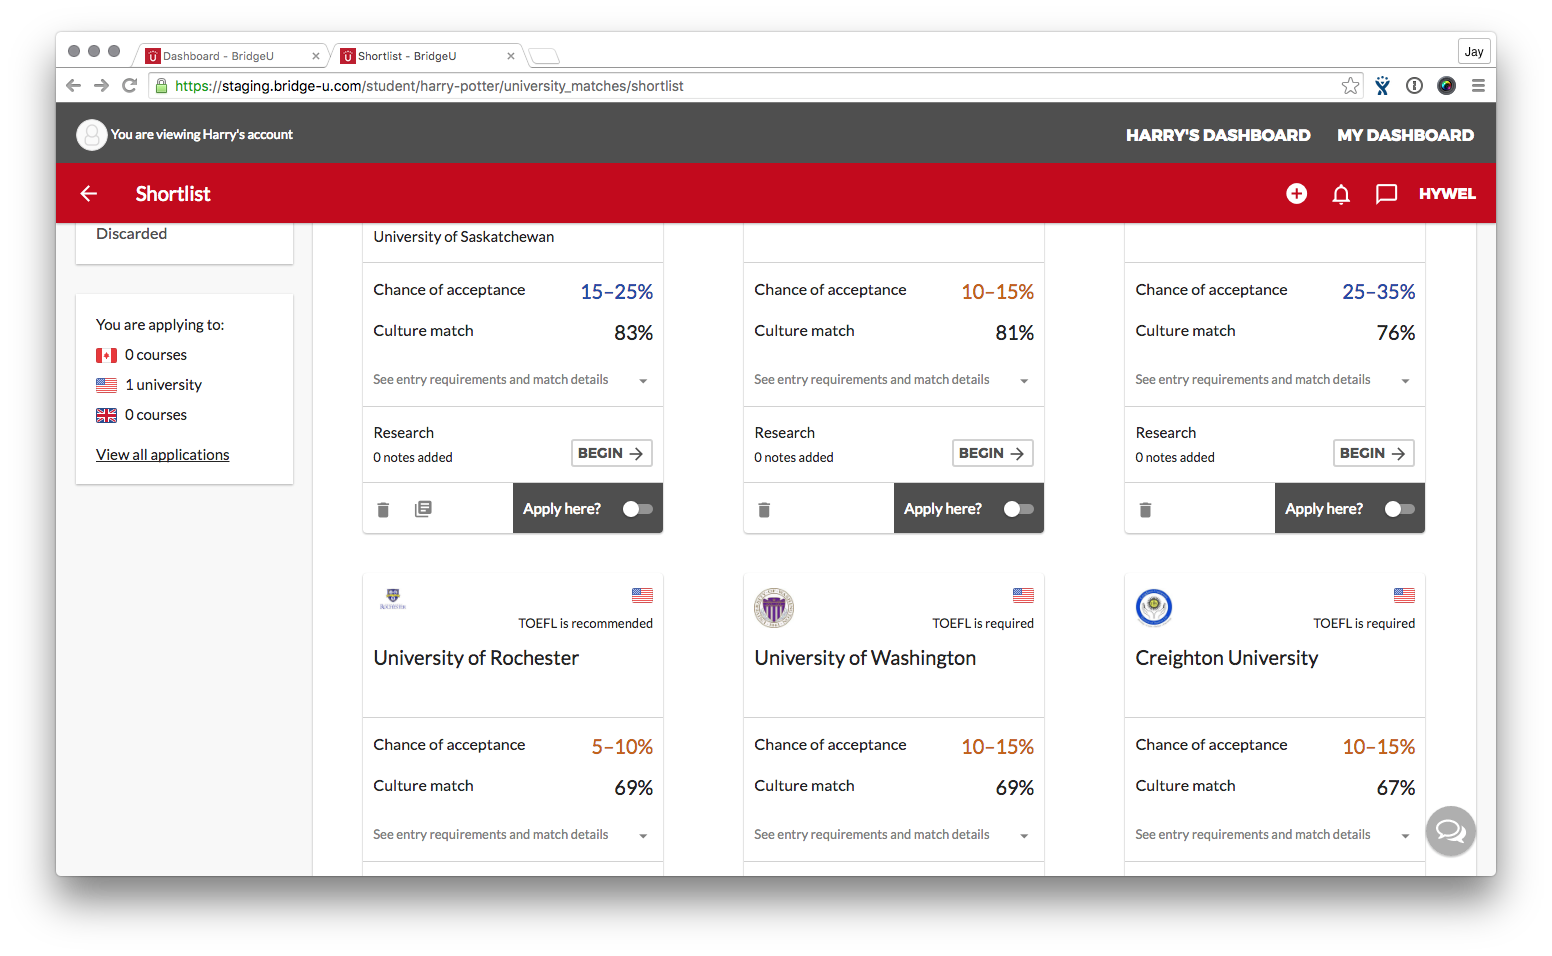The width and height of the screenshot is (1552, 956).
Task: Expand entry requirements for University of Washington
Action: point(892,835)
